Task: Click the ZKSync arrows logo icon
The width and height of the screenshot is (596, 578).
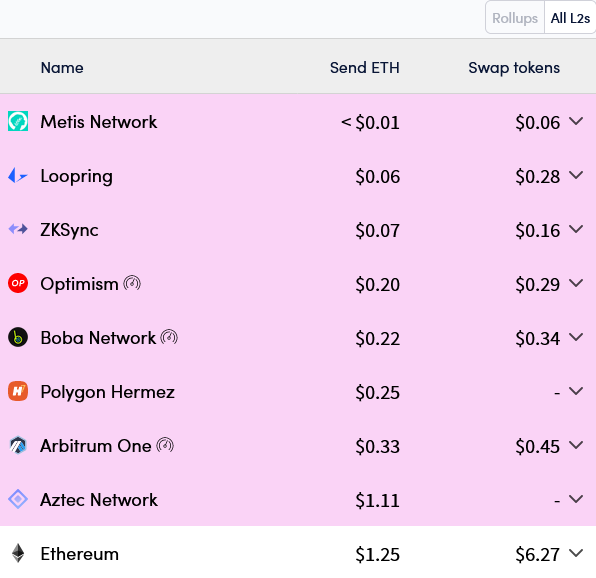Action: [x=18, y=229]
